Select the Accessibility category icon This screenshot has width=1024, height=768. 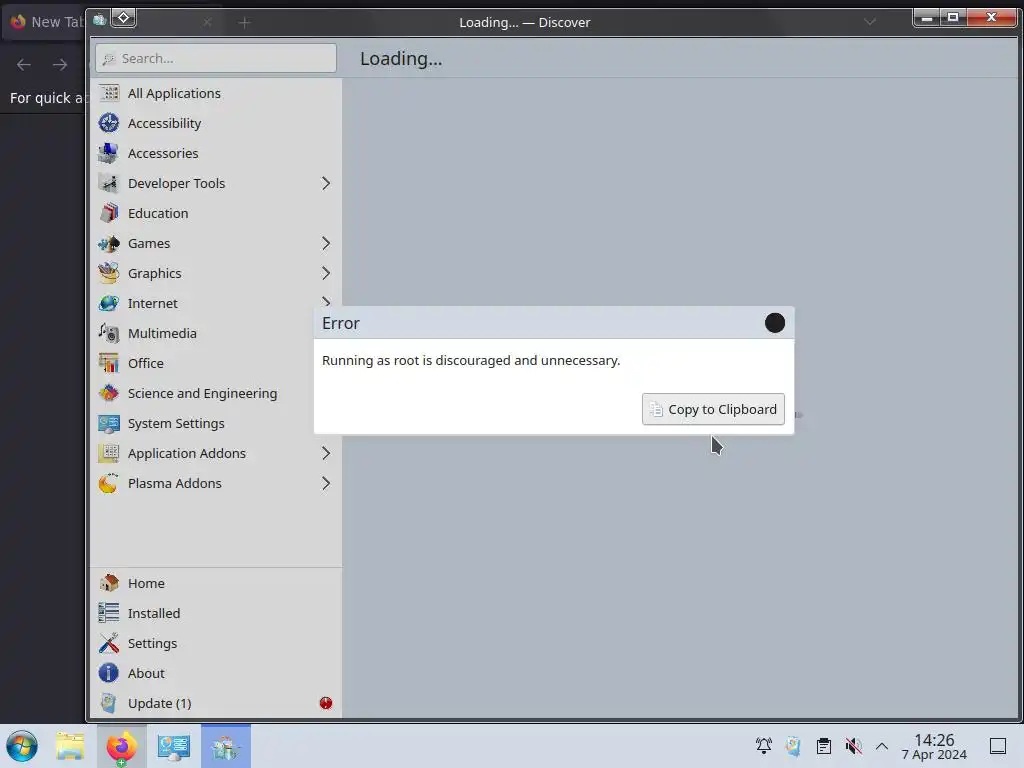pos(108,123)
